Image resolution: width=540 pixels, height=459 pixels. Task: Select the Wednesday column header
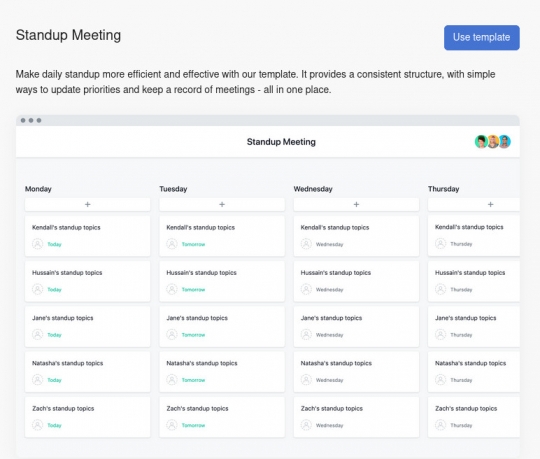[x=313, y=189]
